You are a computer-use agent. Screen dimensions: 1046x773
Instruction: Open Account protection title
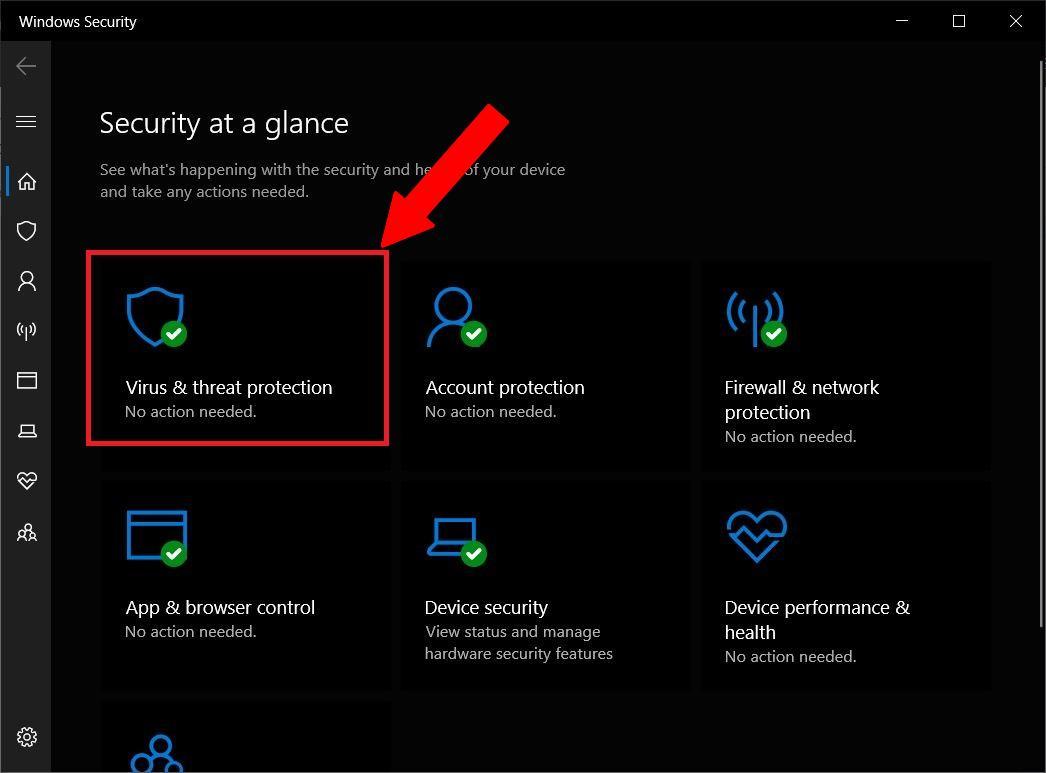[505, 388]
